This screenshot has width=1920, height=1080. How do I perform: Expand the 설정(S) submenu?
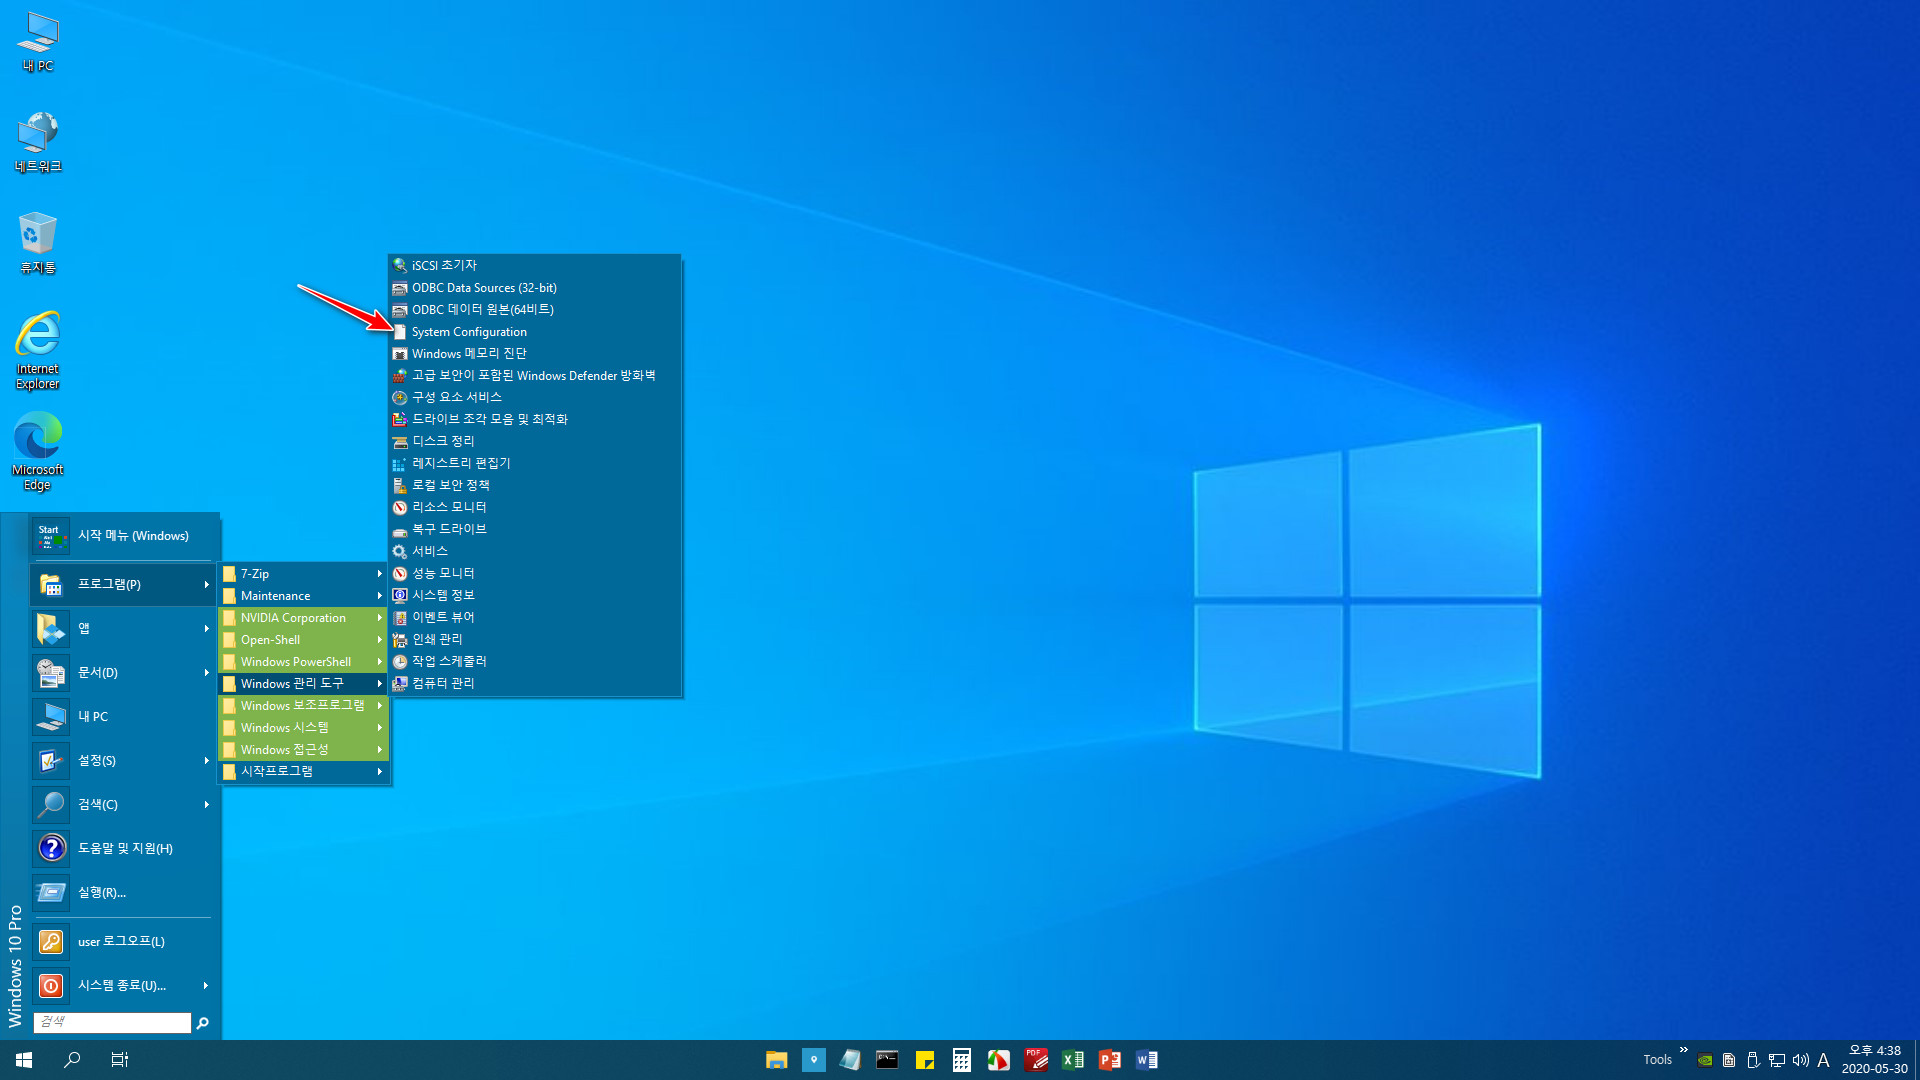pyautogui.click(x=123, y=760)
